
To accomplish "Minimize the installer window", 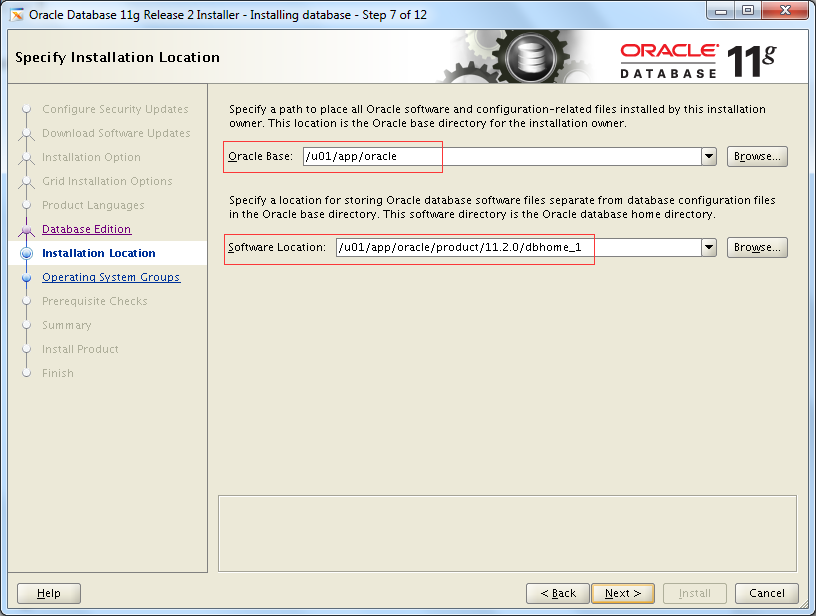I will [721, 11].
